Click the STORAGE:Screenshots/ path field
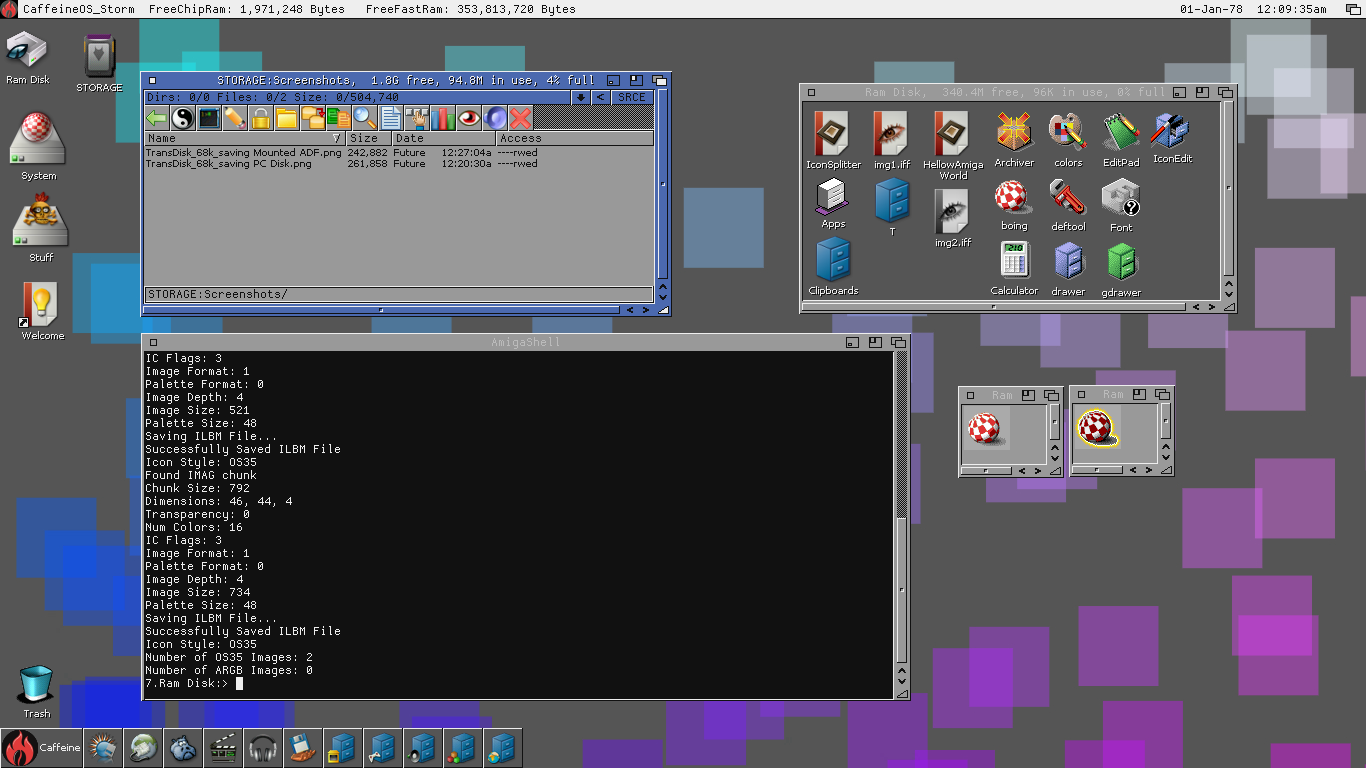Screen dimensions: 1366x768 [x=398, y=294]
